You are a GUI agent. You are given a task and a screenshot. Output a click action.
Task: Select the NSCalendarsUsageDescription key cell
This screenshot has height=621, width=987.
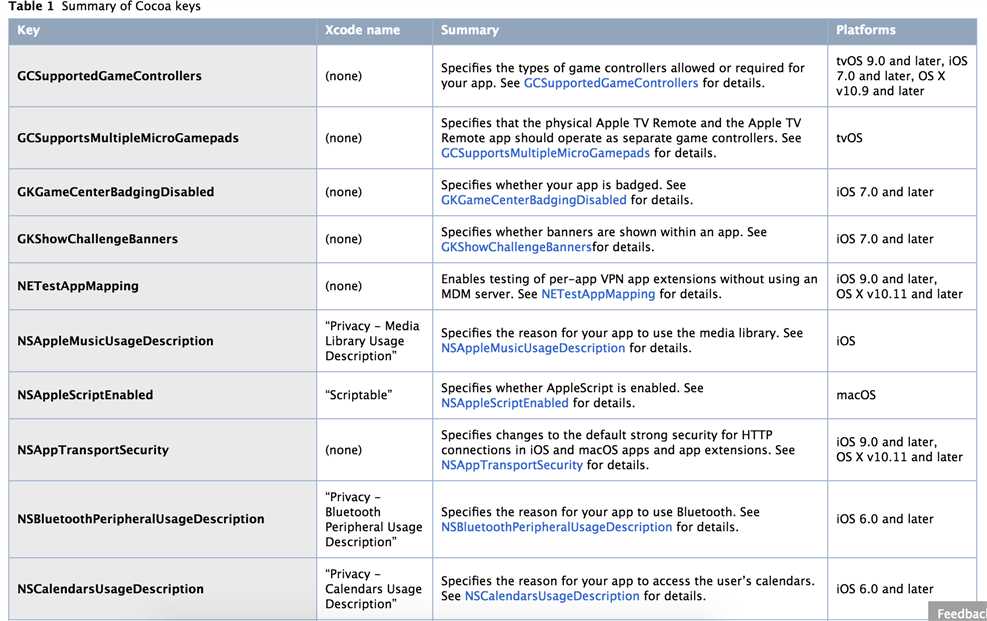click(162, 589)
